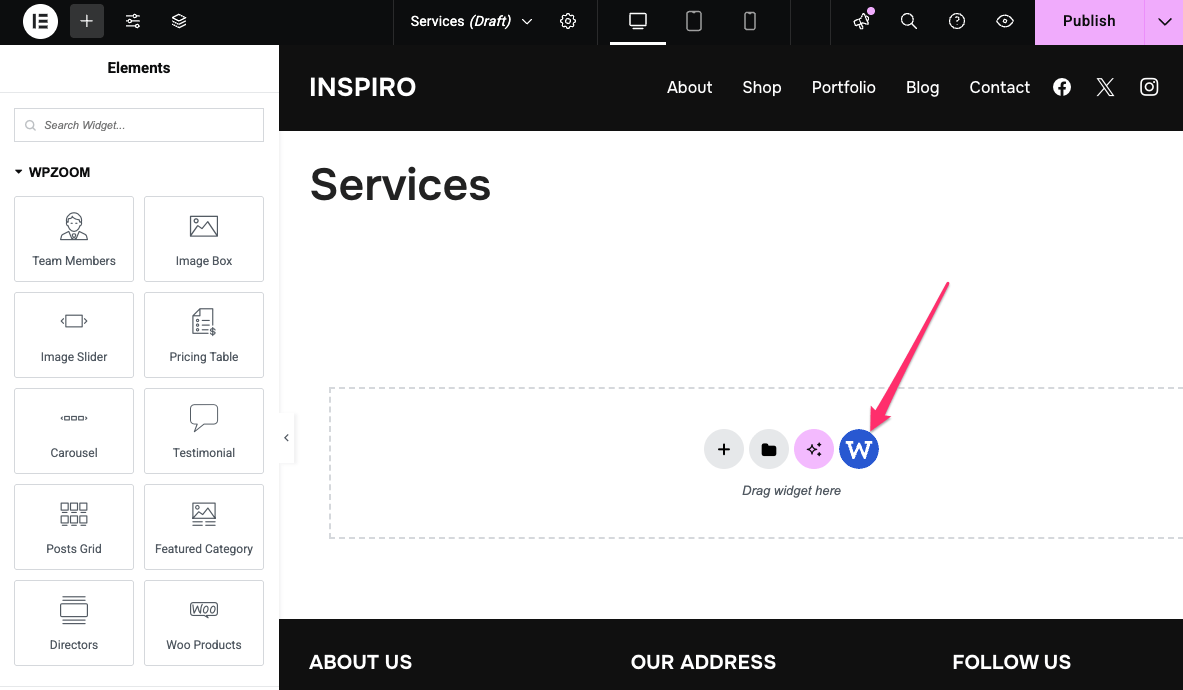The image size is (1183, 690).
Task: Click the What's New megaphone icon
Action: [861, 21]
